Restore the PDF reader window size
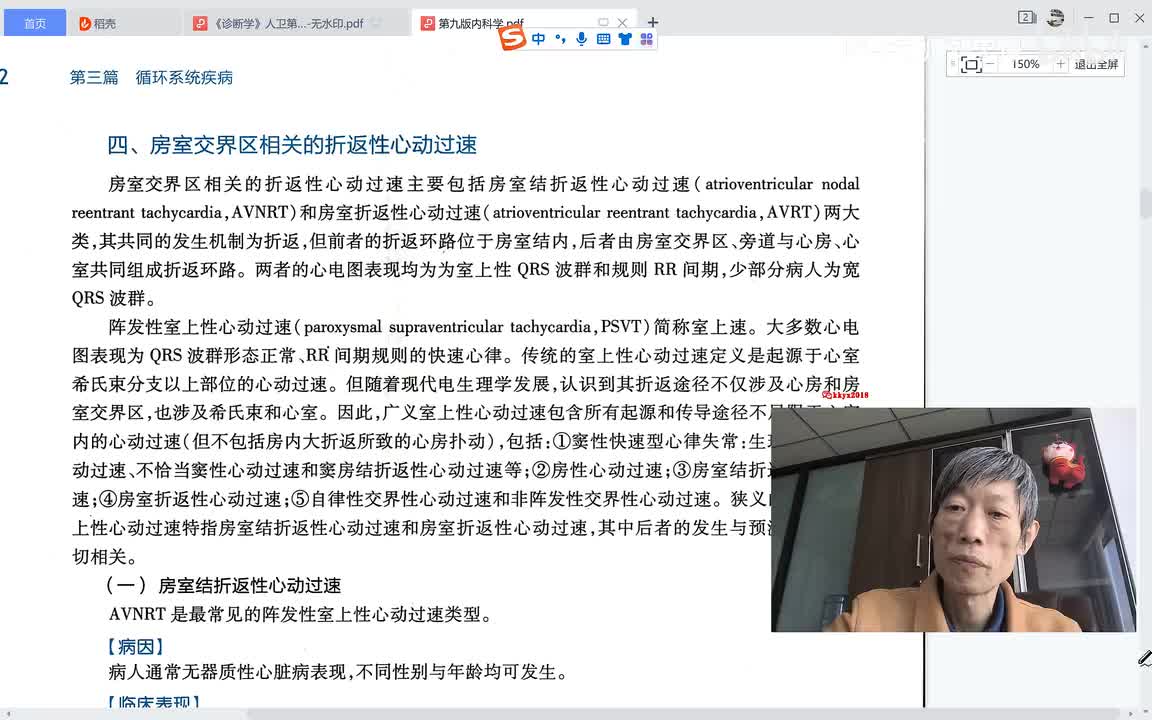1152x720 pixels. pos(1114,18)
